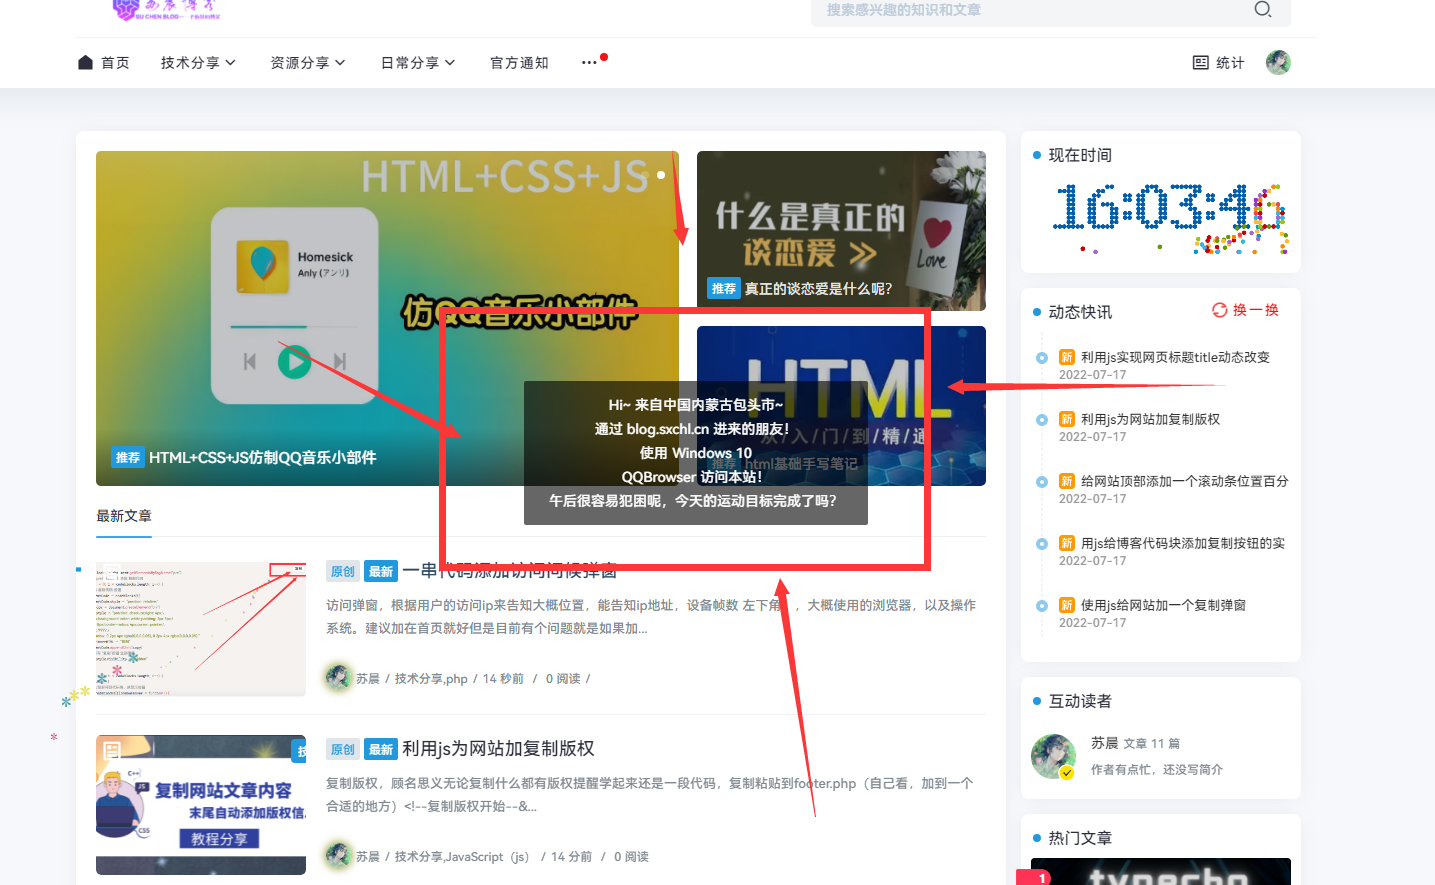Click the site logo at top left
1435x885 pixels.
pyautogui.click(x=165, y=10)
